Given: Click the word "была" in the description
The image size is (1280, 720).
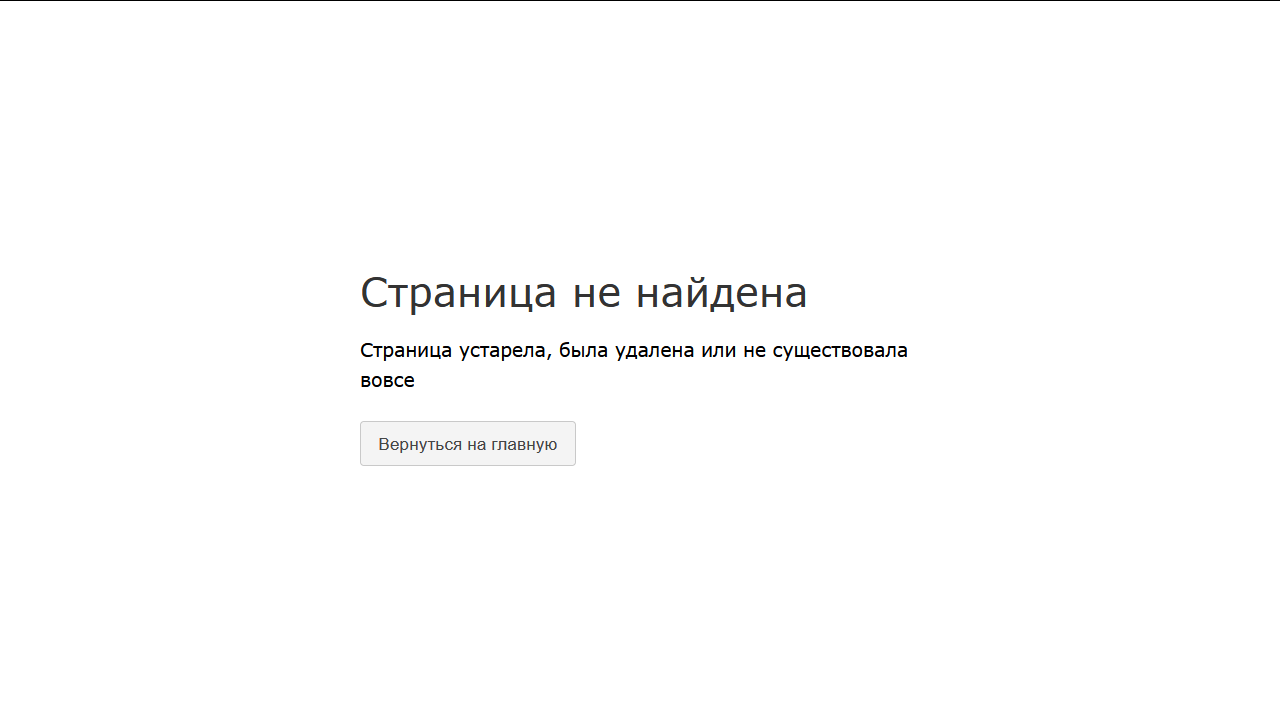Looking at the screenshot, I should (x=582, y=351).
